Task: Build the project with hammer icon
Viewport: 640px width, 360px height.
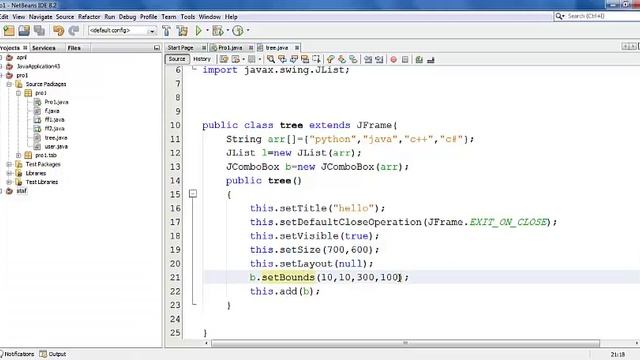Action: pyautogui.click(x=167, y=31)
